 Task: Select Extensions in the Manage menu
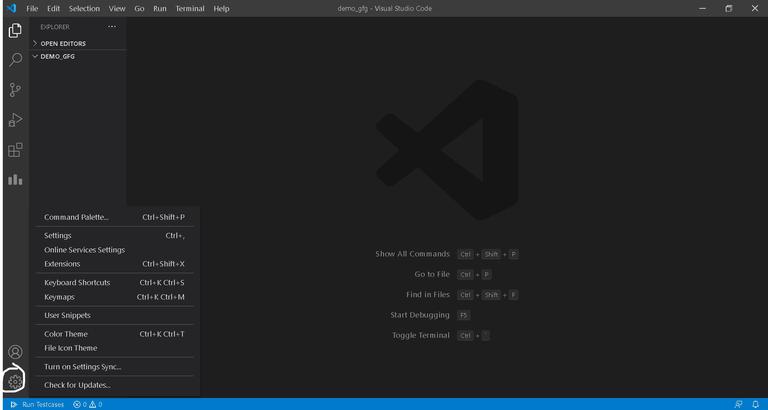pyautogui.click(x=115, y=264)
